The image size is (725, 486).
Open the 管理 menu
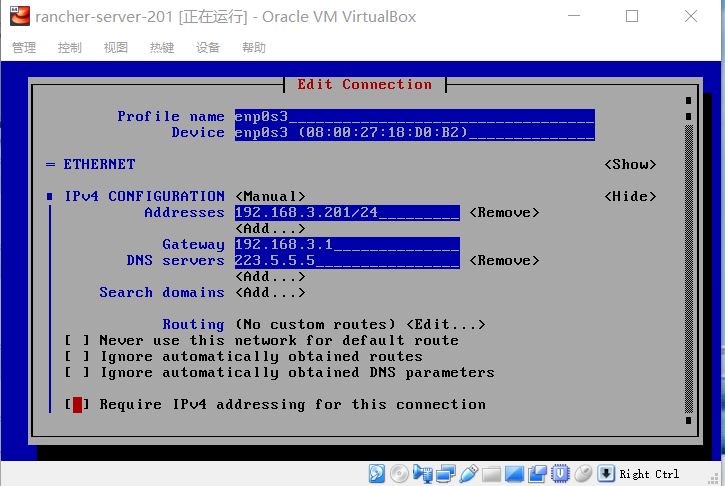[24, 48]
